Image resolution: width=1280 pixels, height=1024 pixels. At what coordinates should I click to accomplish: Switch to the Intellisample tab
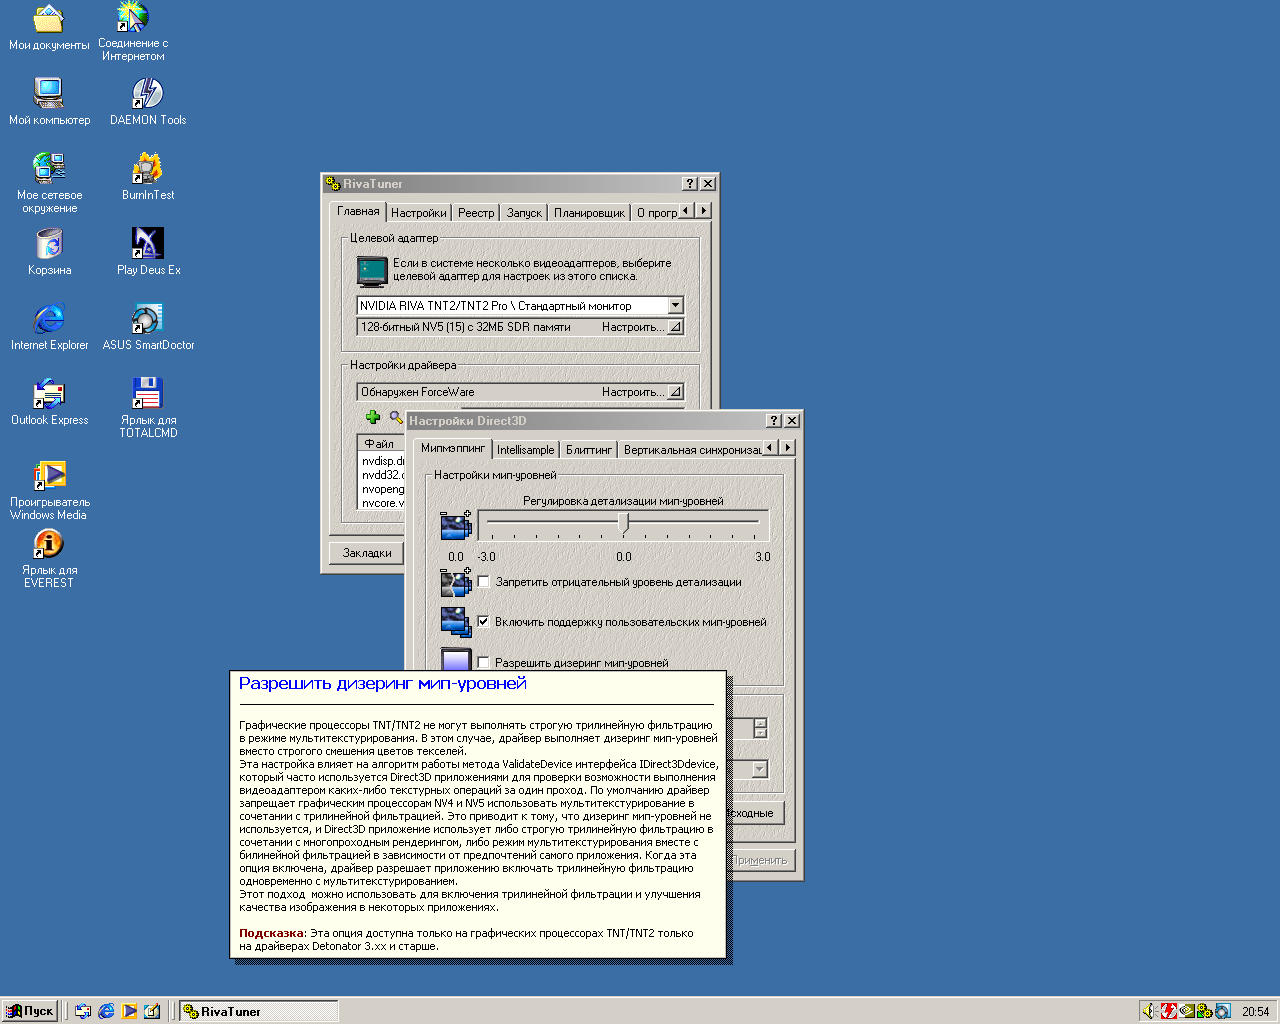(x=525, y=450)
